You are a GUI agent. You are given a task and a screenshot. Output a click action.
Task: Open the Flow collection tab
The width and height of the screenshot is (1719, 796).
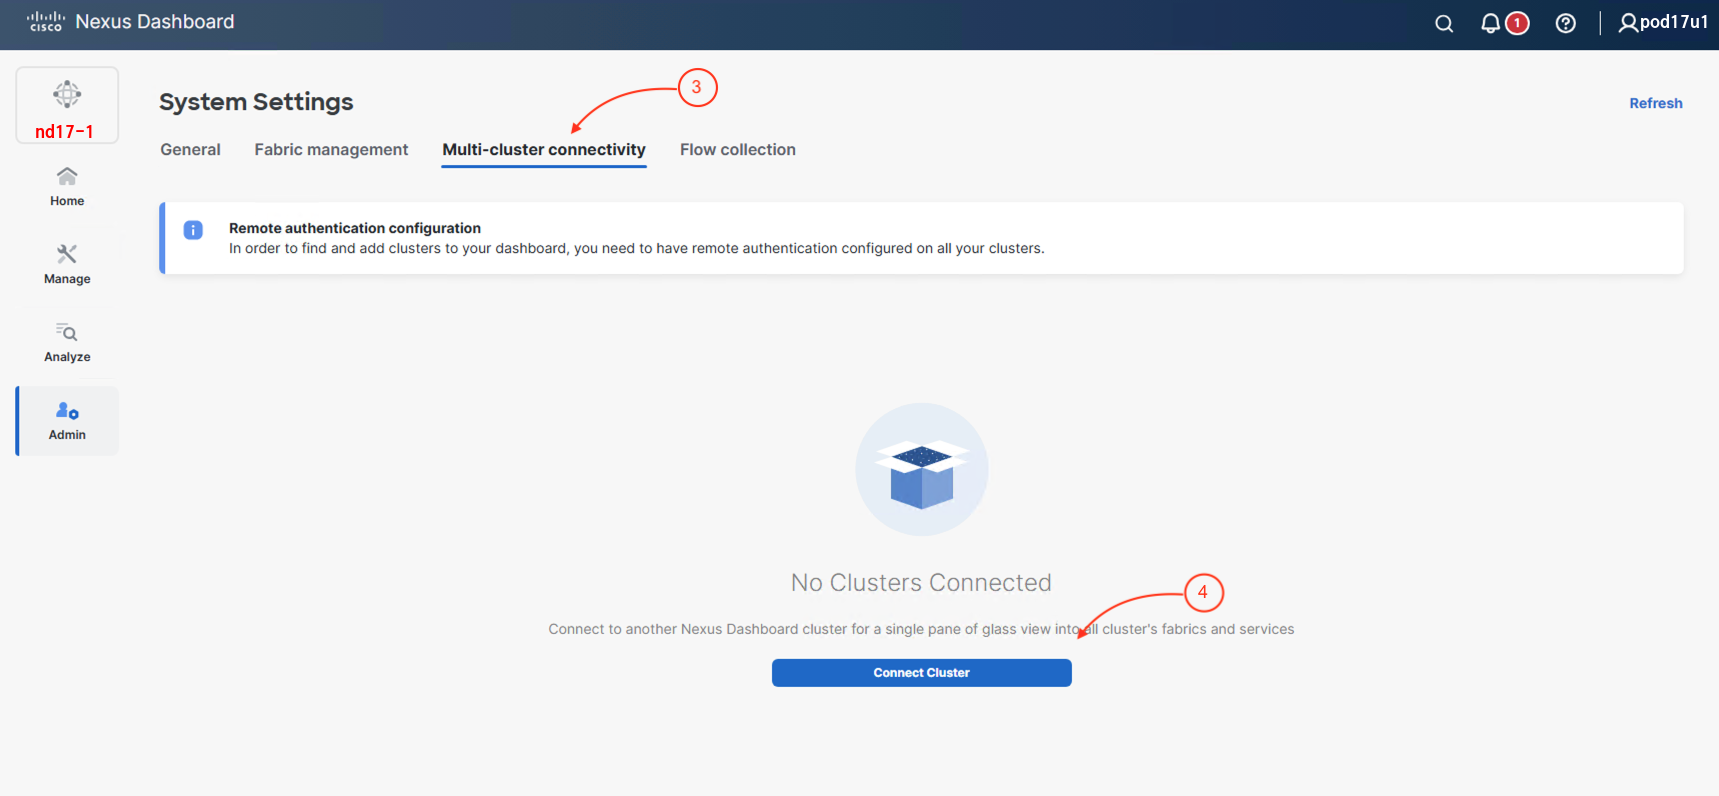[738, 150]
